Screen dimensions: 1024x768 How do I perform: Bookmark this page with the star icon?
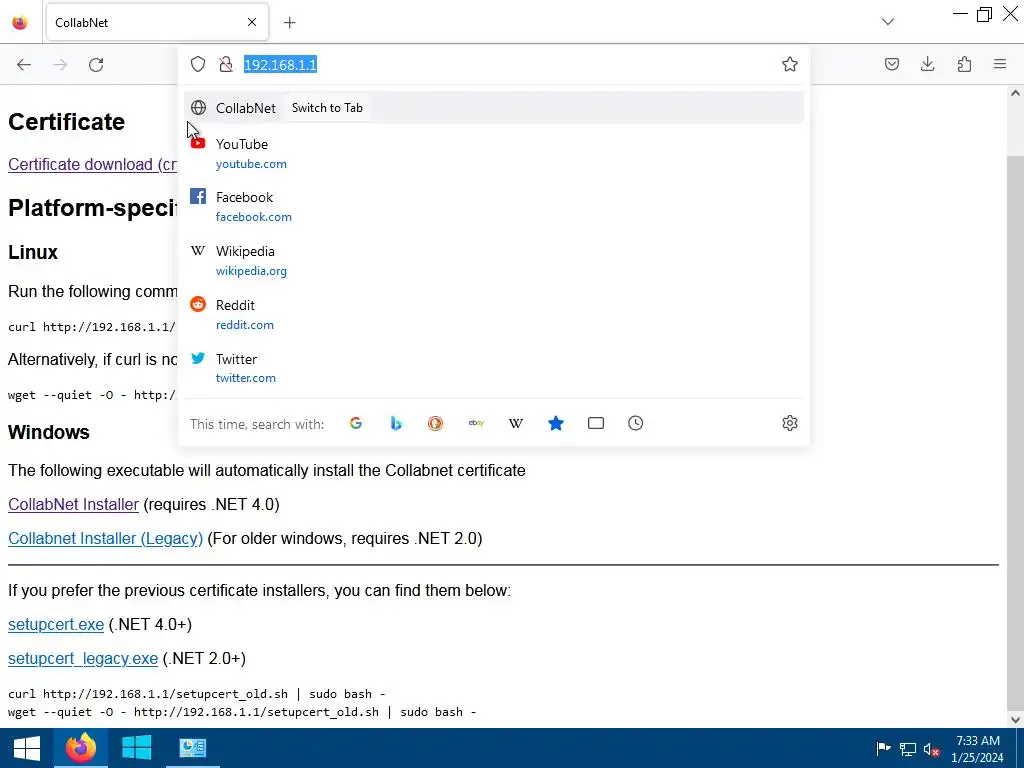[790, 64]
